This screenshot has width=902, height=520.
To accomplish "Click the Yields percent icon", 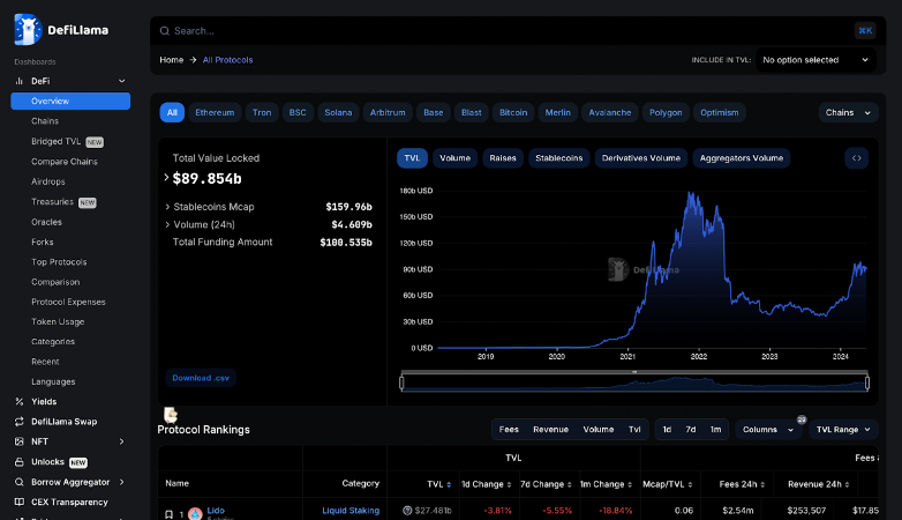I will click(x=19, y=402).
